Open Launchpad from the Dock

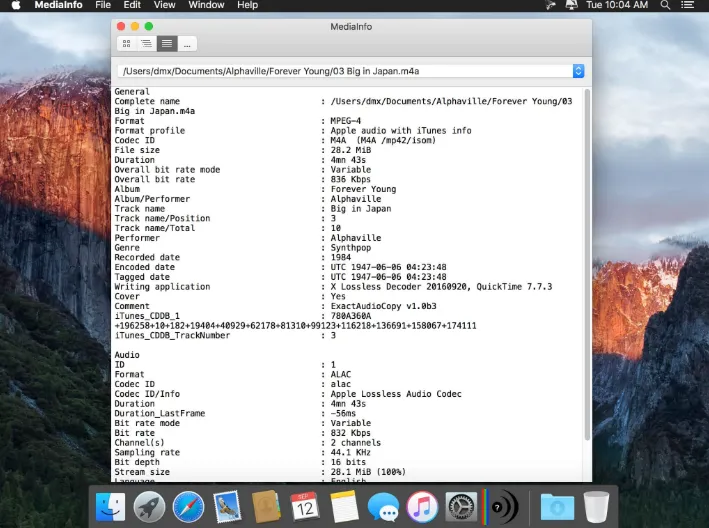149,507
